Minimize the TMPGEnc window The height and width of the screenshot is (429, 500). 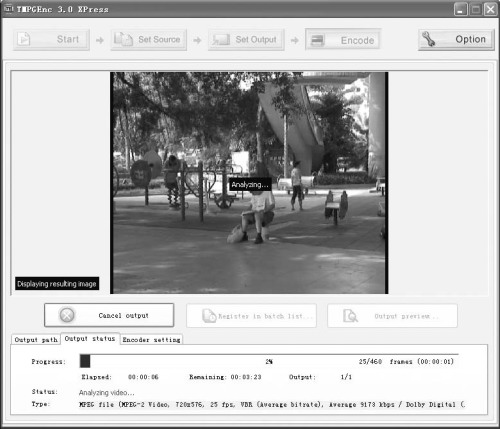[461, 9]
